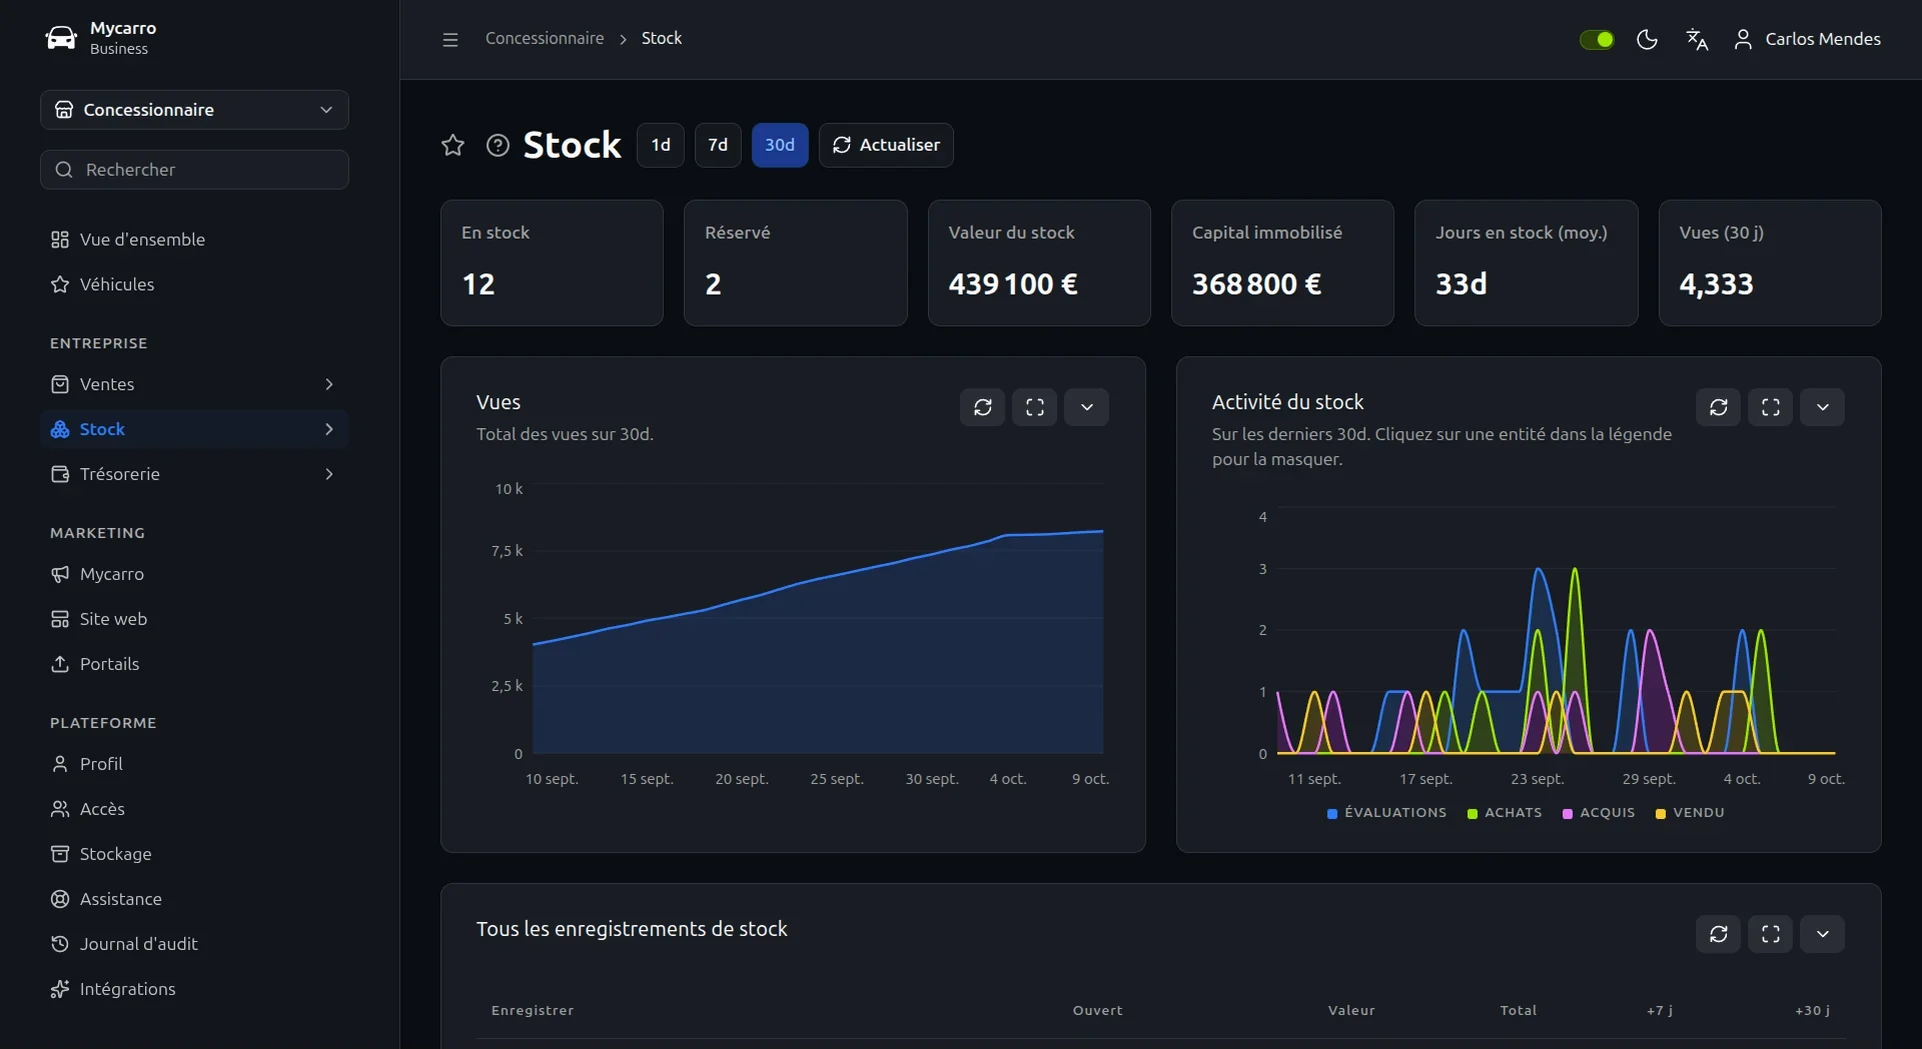Toggle ÉVALUATIONS series in legend
Image resolution: width=1922 pixels, height=1049 pixels.
pos(1387,813)
